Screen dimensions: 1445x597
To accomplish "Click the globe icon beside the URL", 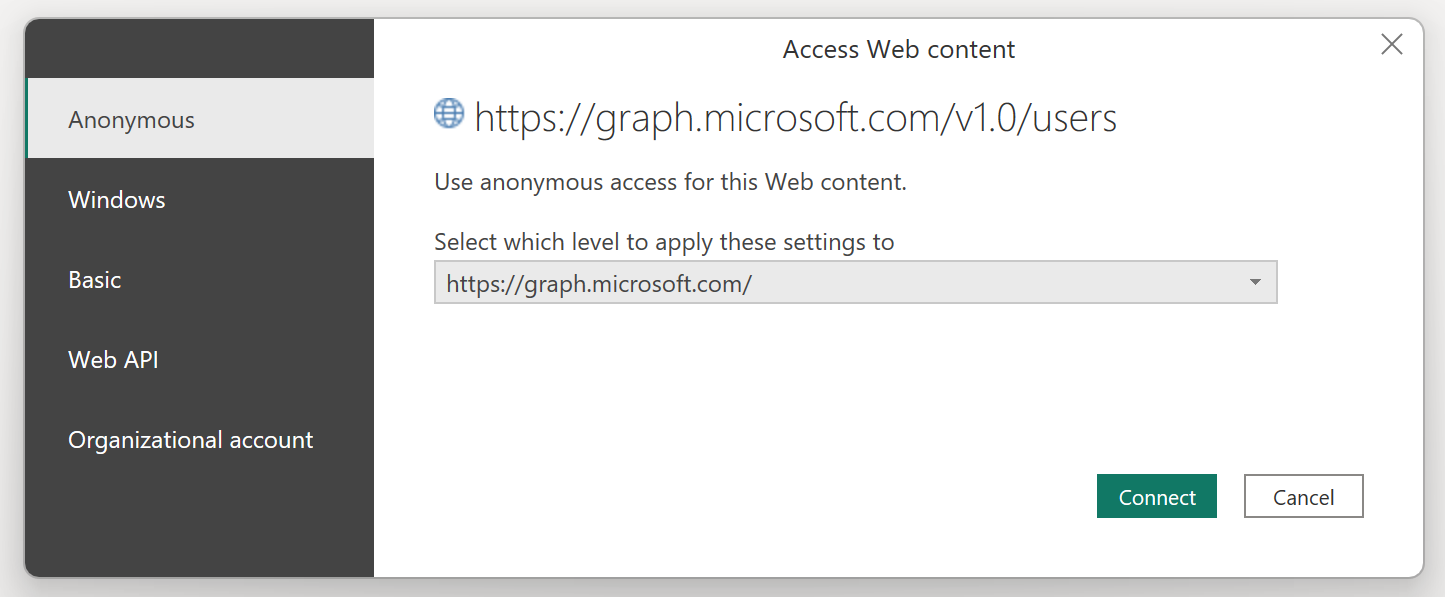I will [x=449, y=115].
